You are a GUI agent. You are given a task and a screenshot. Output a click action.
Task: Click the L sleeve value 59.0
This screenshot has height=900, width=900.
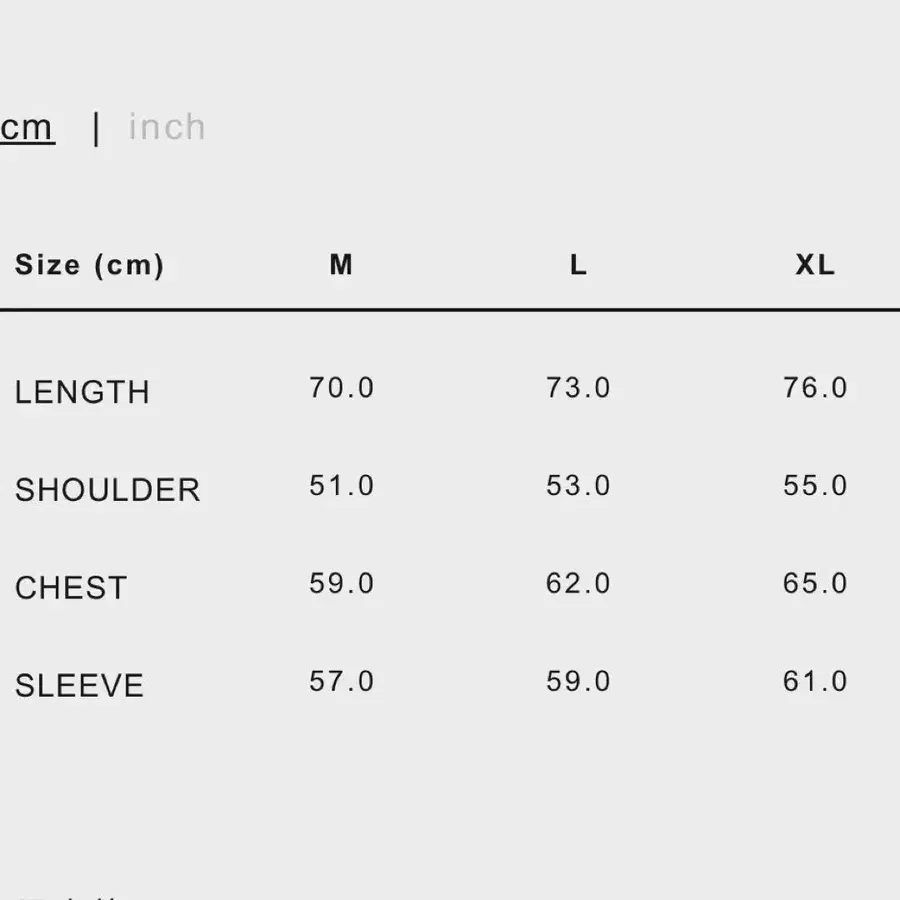578,682
